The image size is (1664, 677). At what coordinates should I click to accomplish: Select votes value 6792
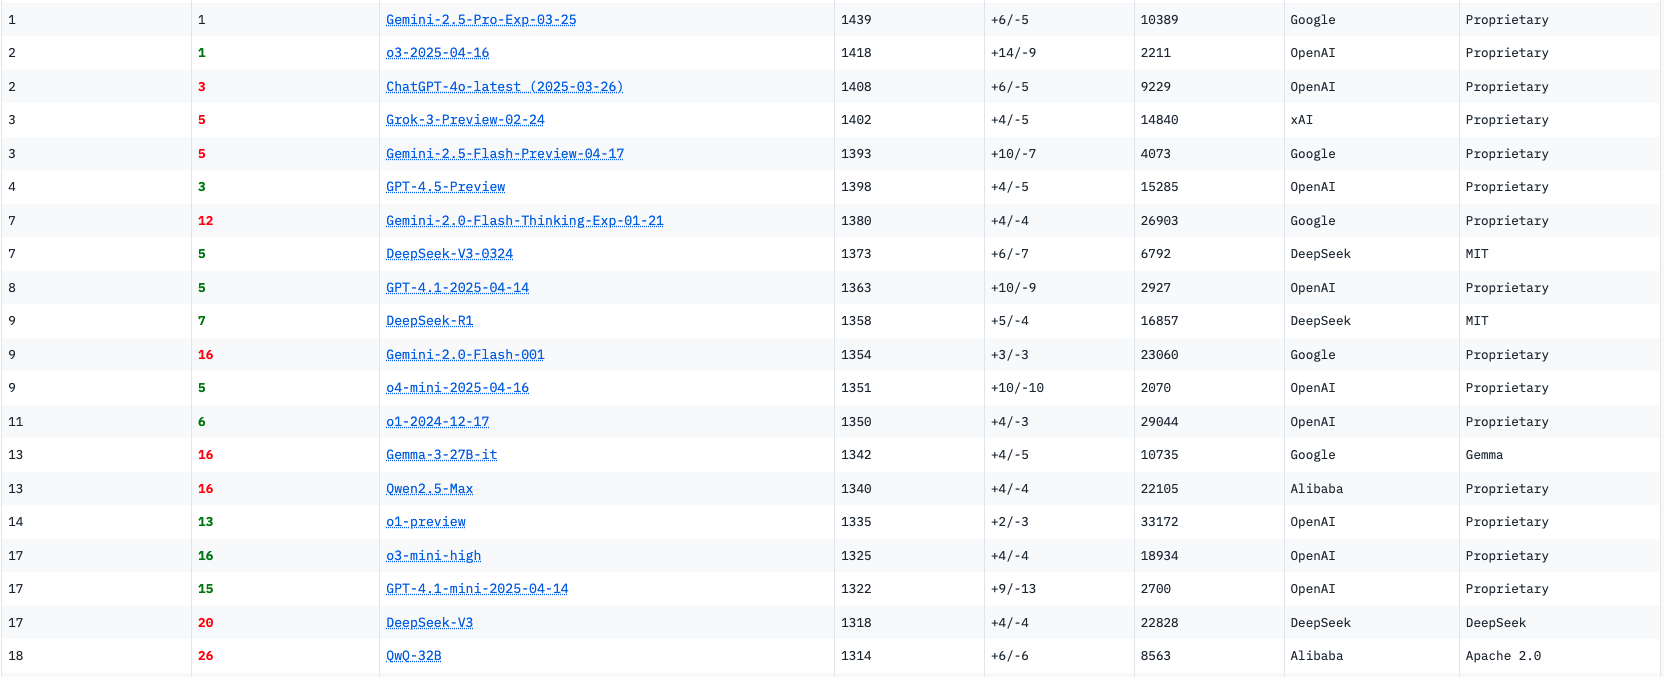[1156, 254]
